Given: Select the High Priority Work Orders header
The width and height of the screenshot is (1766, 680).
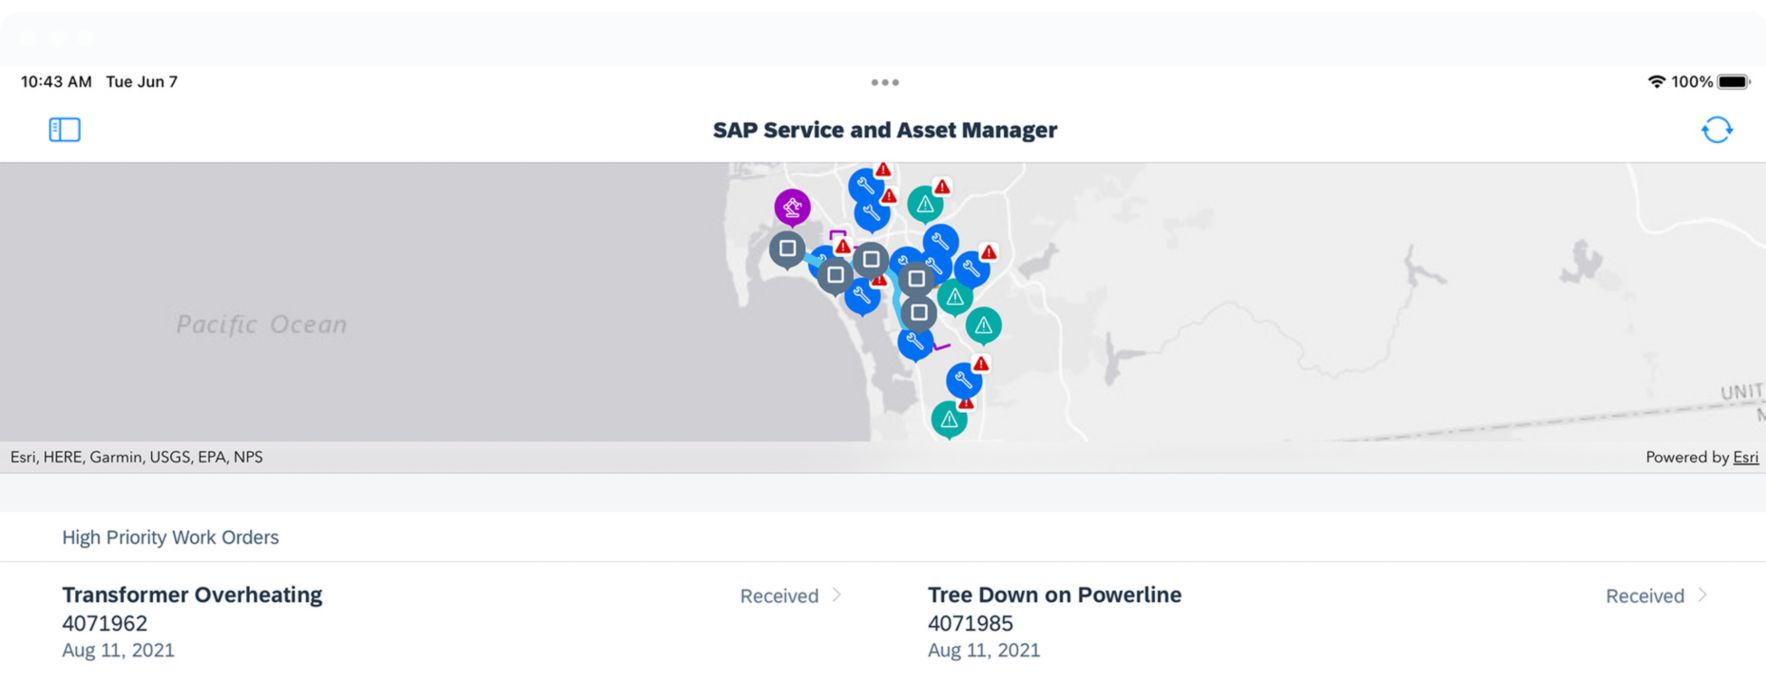Looking at the screenshot, I should coord(170,537).
